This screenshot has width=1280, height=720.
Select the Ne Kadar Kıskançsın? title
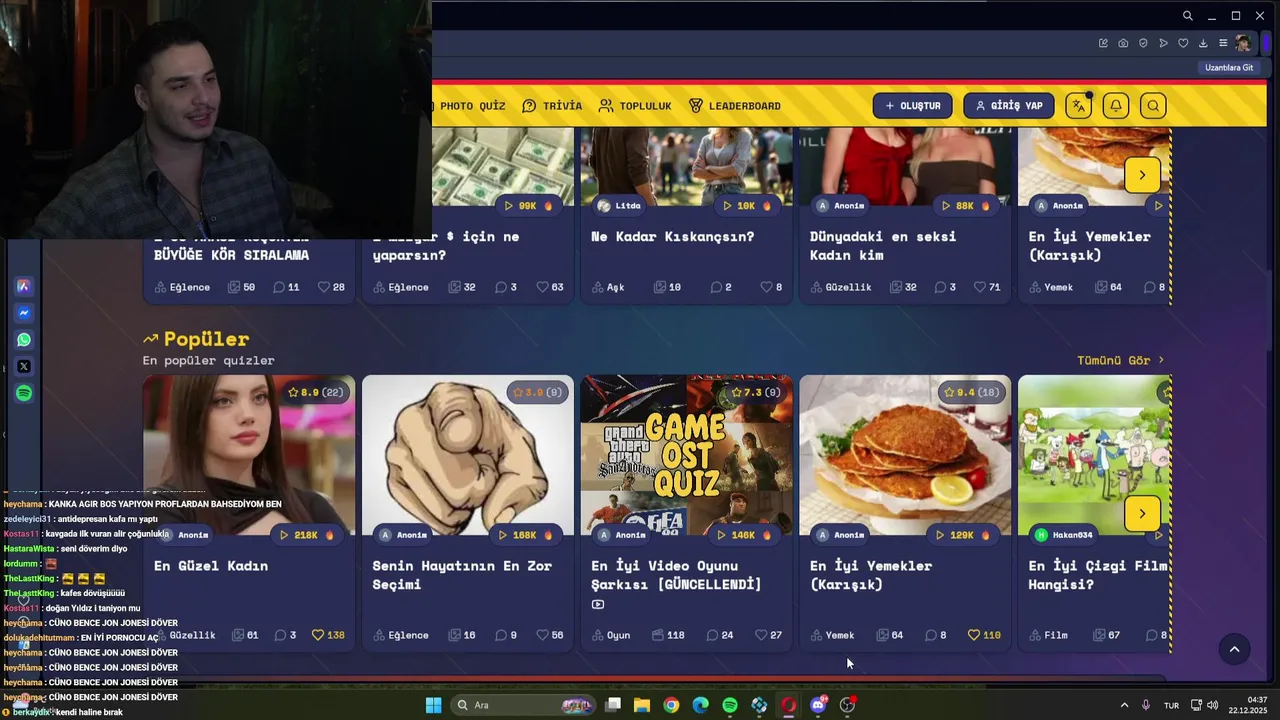coord(673,237)
